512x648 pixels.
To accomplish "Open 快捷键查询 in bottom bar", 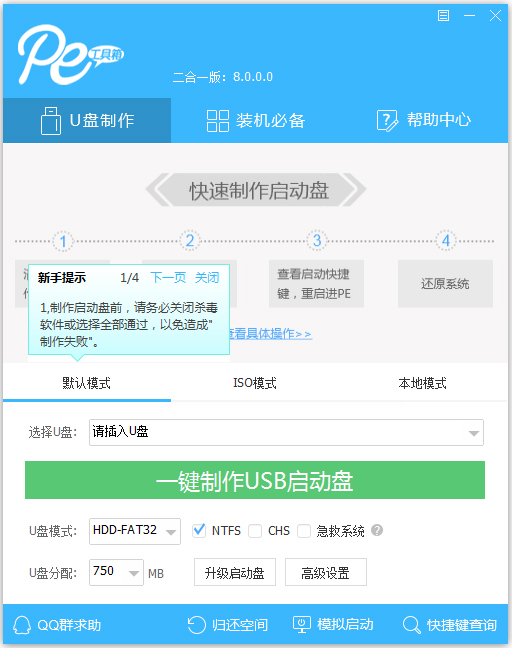I will [450, 625].
